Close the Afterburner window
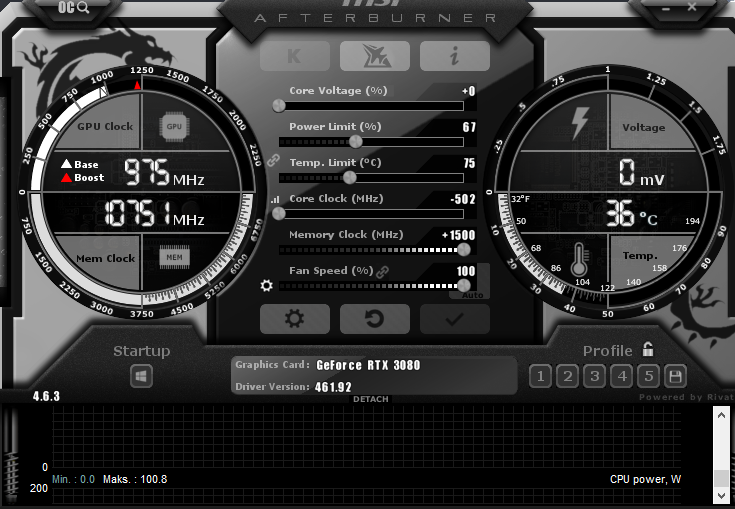Viewport: 735px width, 509px height. point(692,7)
